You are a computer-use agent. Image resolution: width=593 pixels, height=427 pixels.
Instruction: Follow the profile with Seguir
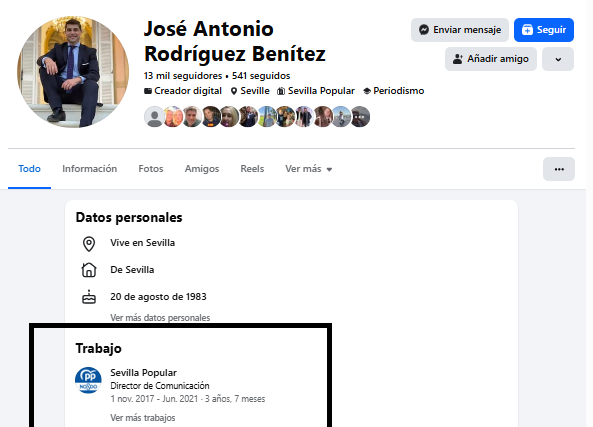click(x=544, y=30)
